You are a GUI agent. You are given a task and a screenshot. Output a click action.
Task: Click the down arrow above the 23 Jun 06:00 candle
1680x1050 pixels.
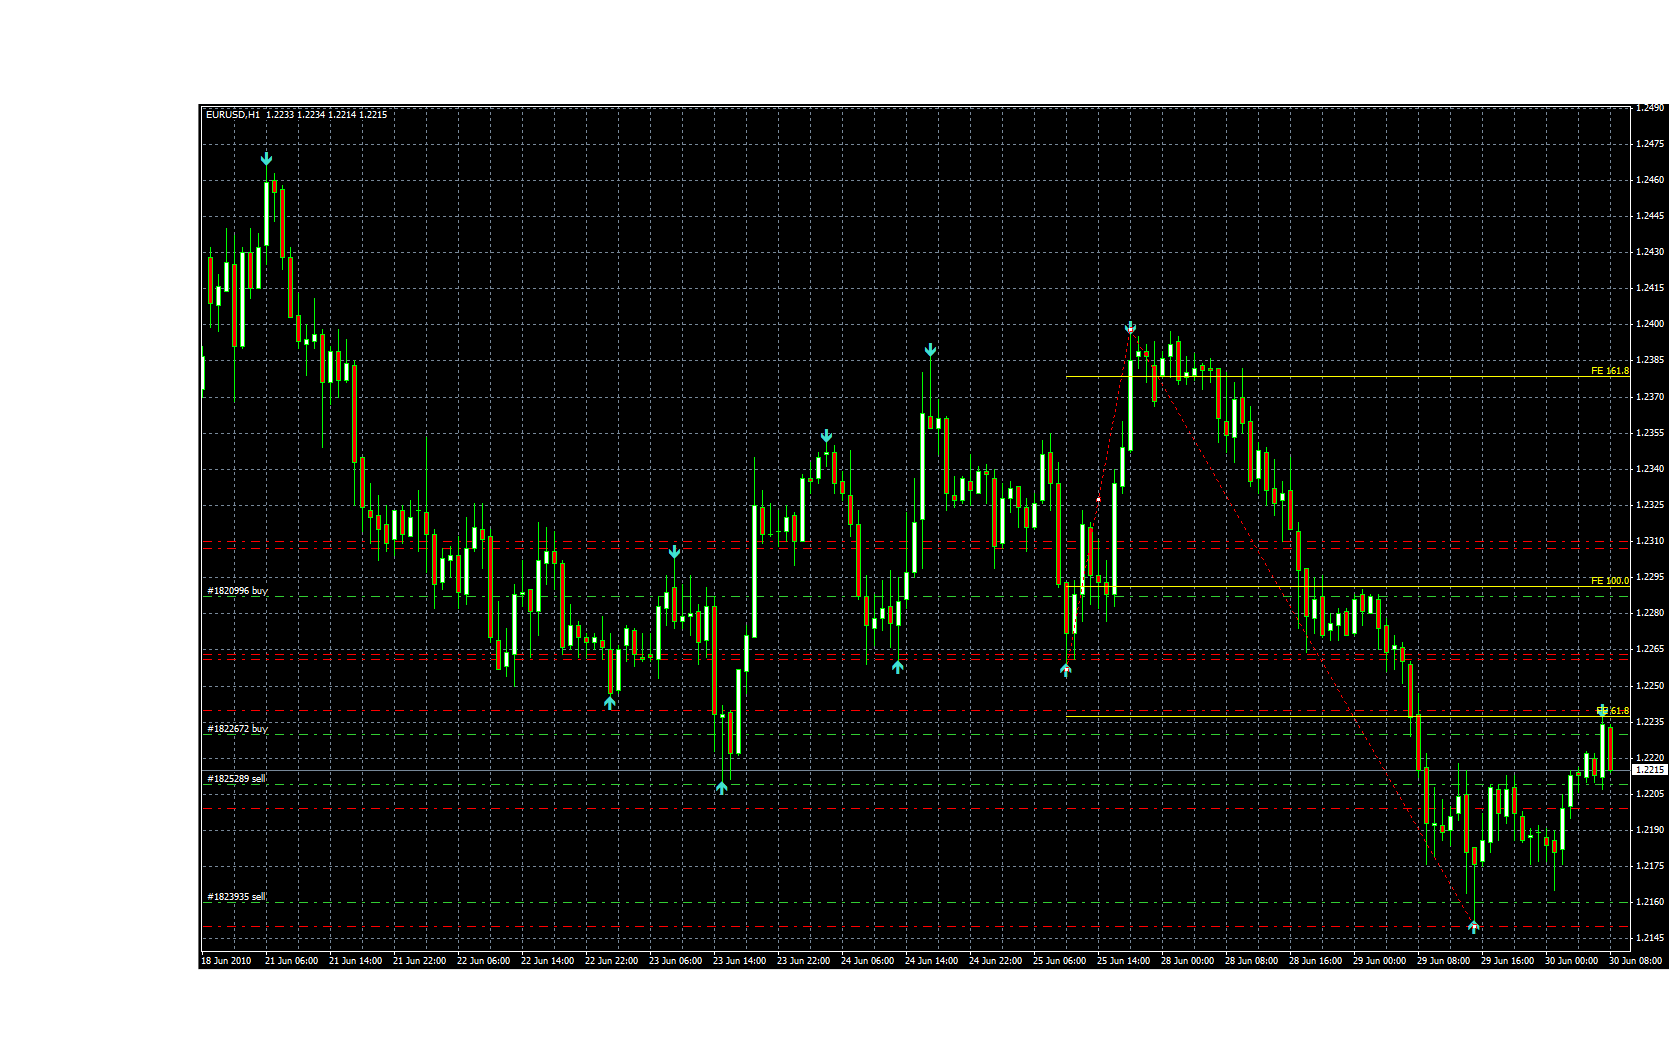674,552
